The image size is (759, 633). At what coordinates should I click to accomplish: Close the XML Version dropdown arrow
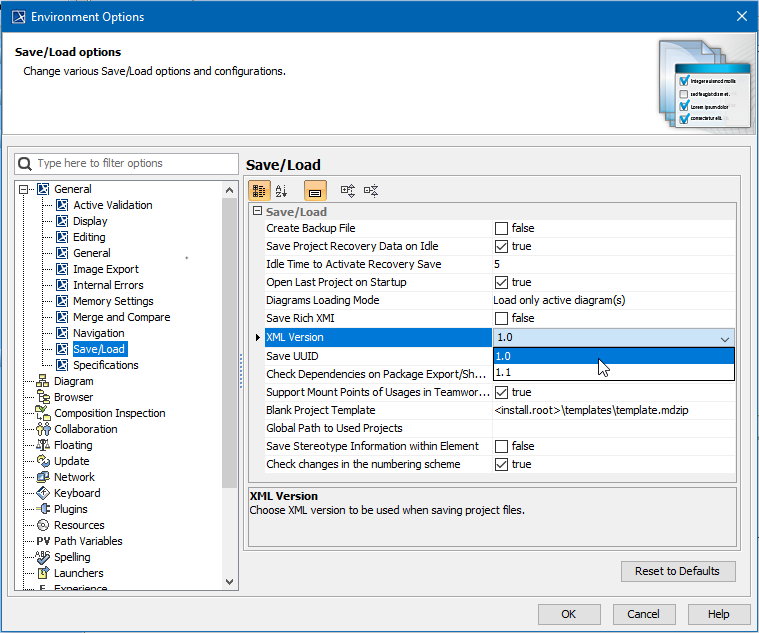724,339
